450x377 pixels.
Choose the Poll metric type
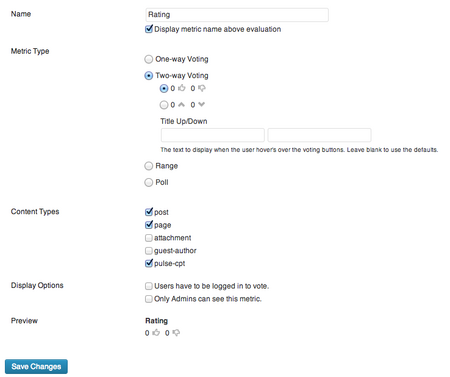[x=149, y=182]
